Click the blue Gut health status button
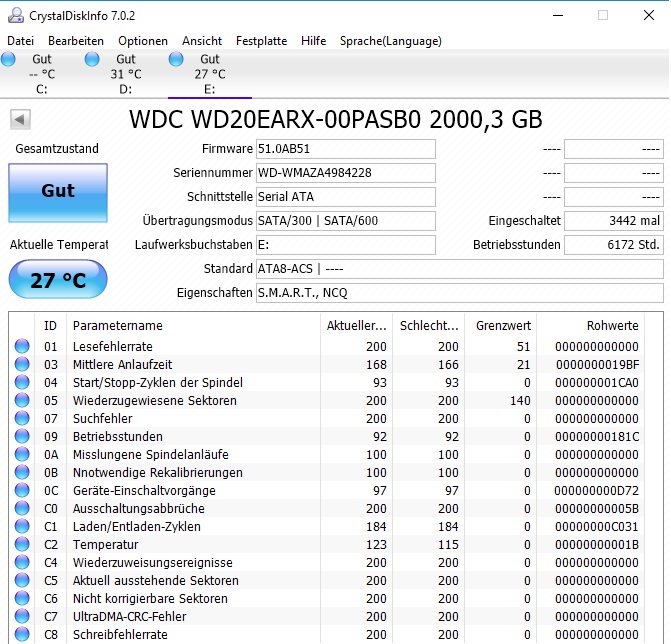Viewport: 671px width, 644px height. [x=58, y=193]
